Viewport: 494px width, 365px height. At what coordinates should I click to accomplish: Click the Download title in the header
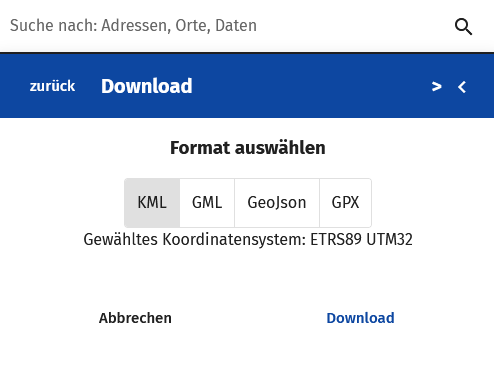point(147,86)
